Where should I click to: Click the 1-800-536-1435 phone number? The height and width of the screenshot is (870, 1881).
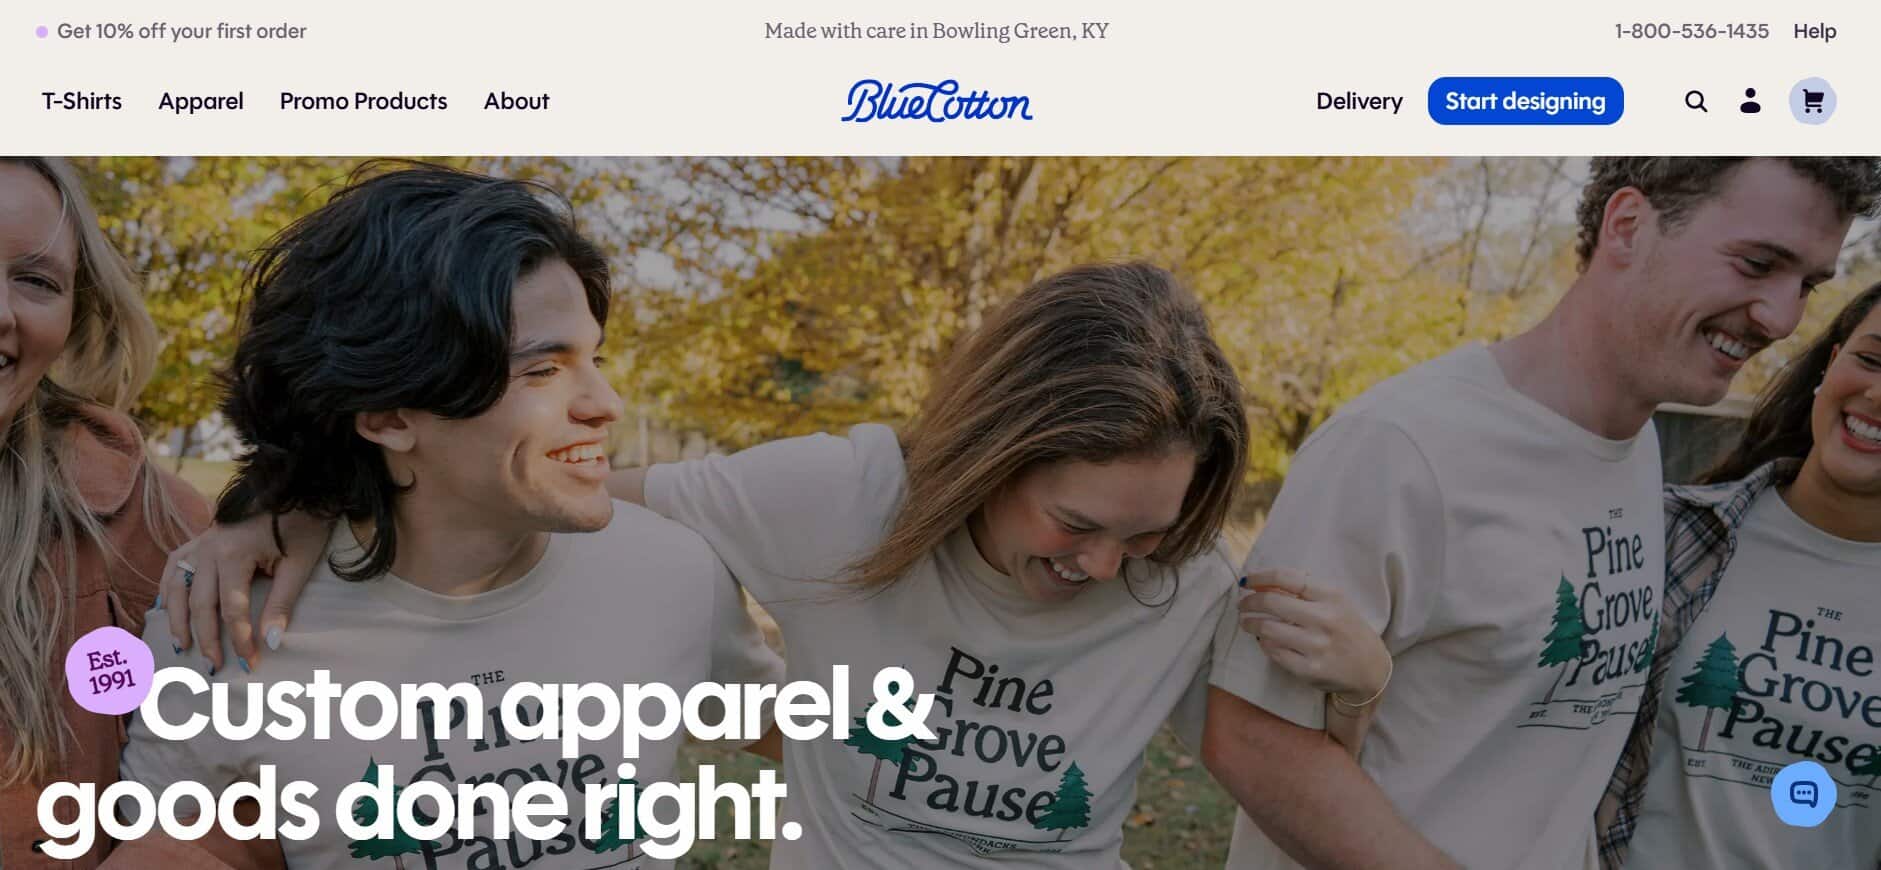1692,31
